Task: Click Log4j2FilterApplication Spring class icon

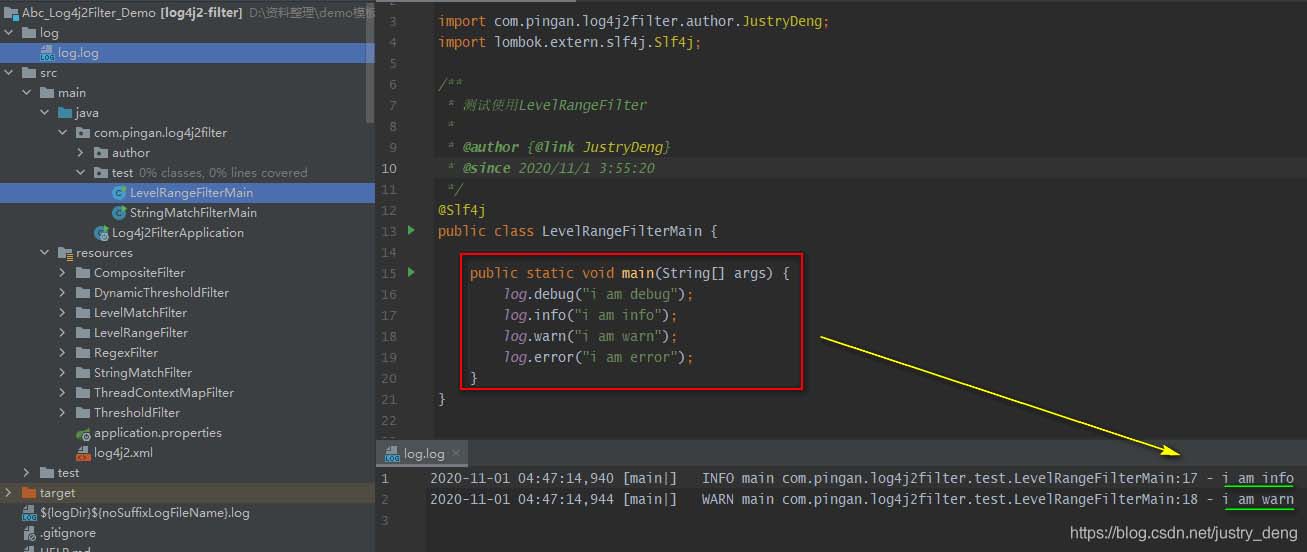Action: pyautogui.click(x=102, y=233)
